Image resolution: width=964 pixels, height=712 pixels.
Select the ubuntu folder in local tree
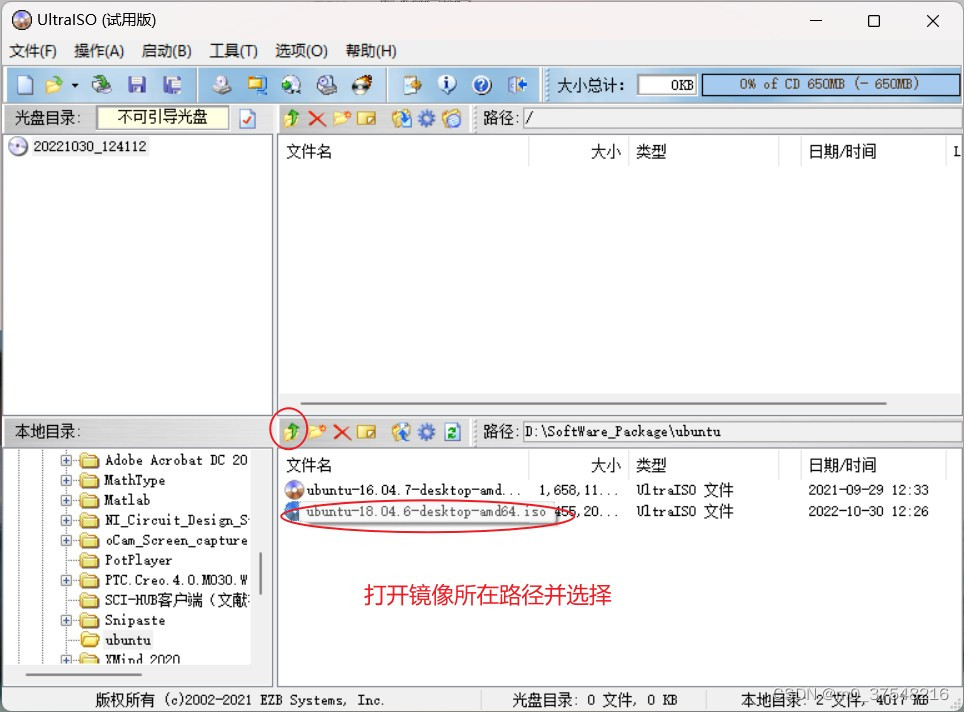(x=128, y=640)
